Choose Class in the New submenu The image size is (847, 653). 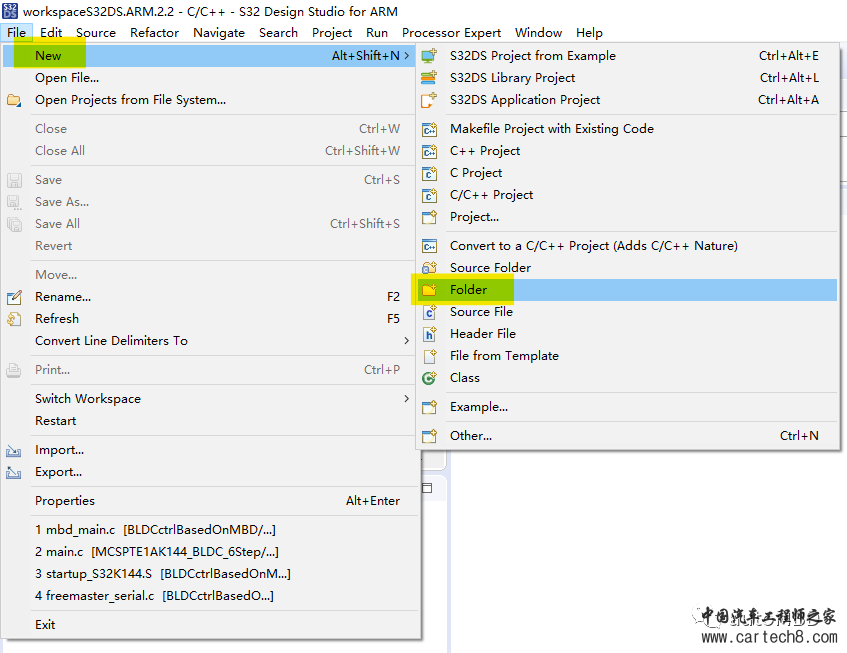tap(628, 378)
